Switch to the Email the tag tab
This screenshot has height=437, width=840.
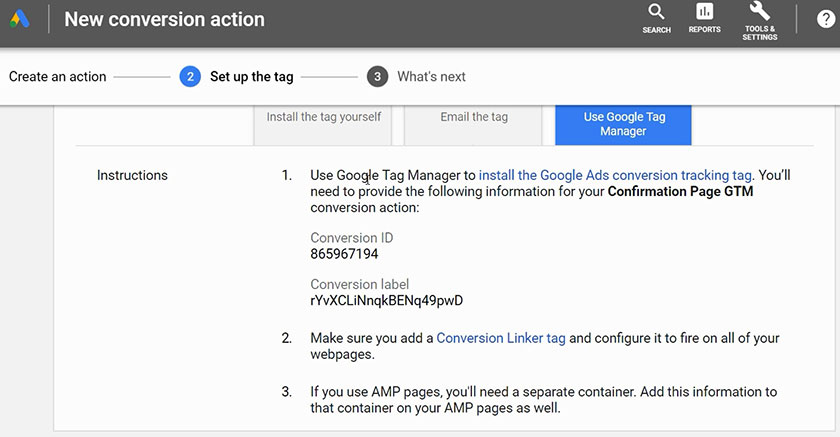[474, 117]
